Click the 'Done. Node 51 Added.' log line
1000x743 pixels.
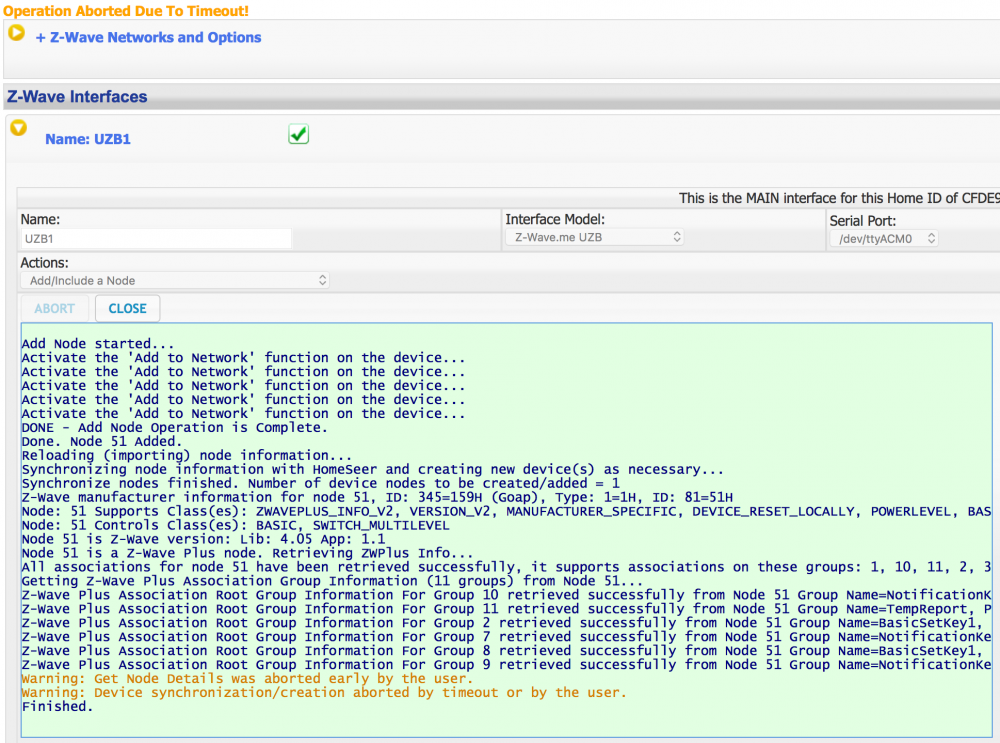(x=102, y=442)
